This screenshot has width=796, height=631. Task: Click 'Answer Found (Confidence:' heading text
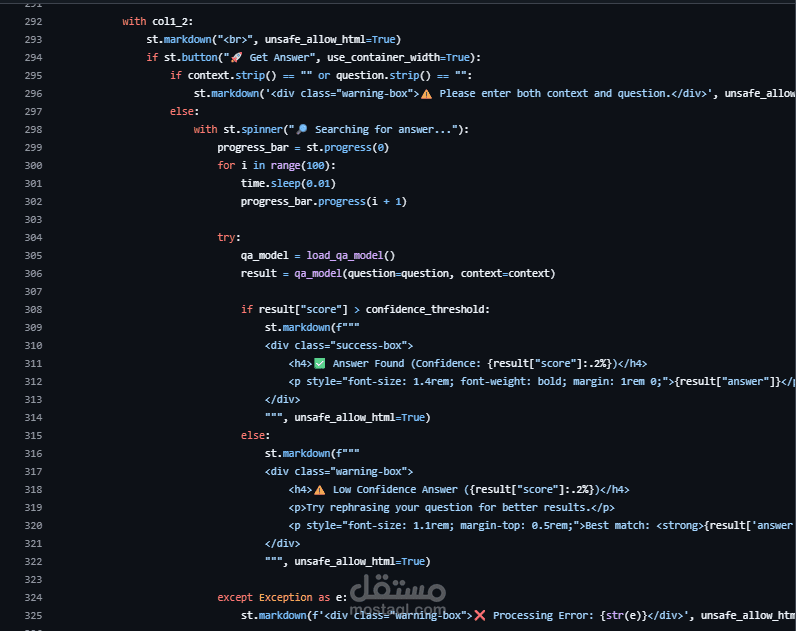click(x=407, y=363)
